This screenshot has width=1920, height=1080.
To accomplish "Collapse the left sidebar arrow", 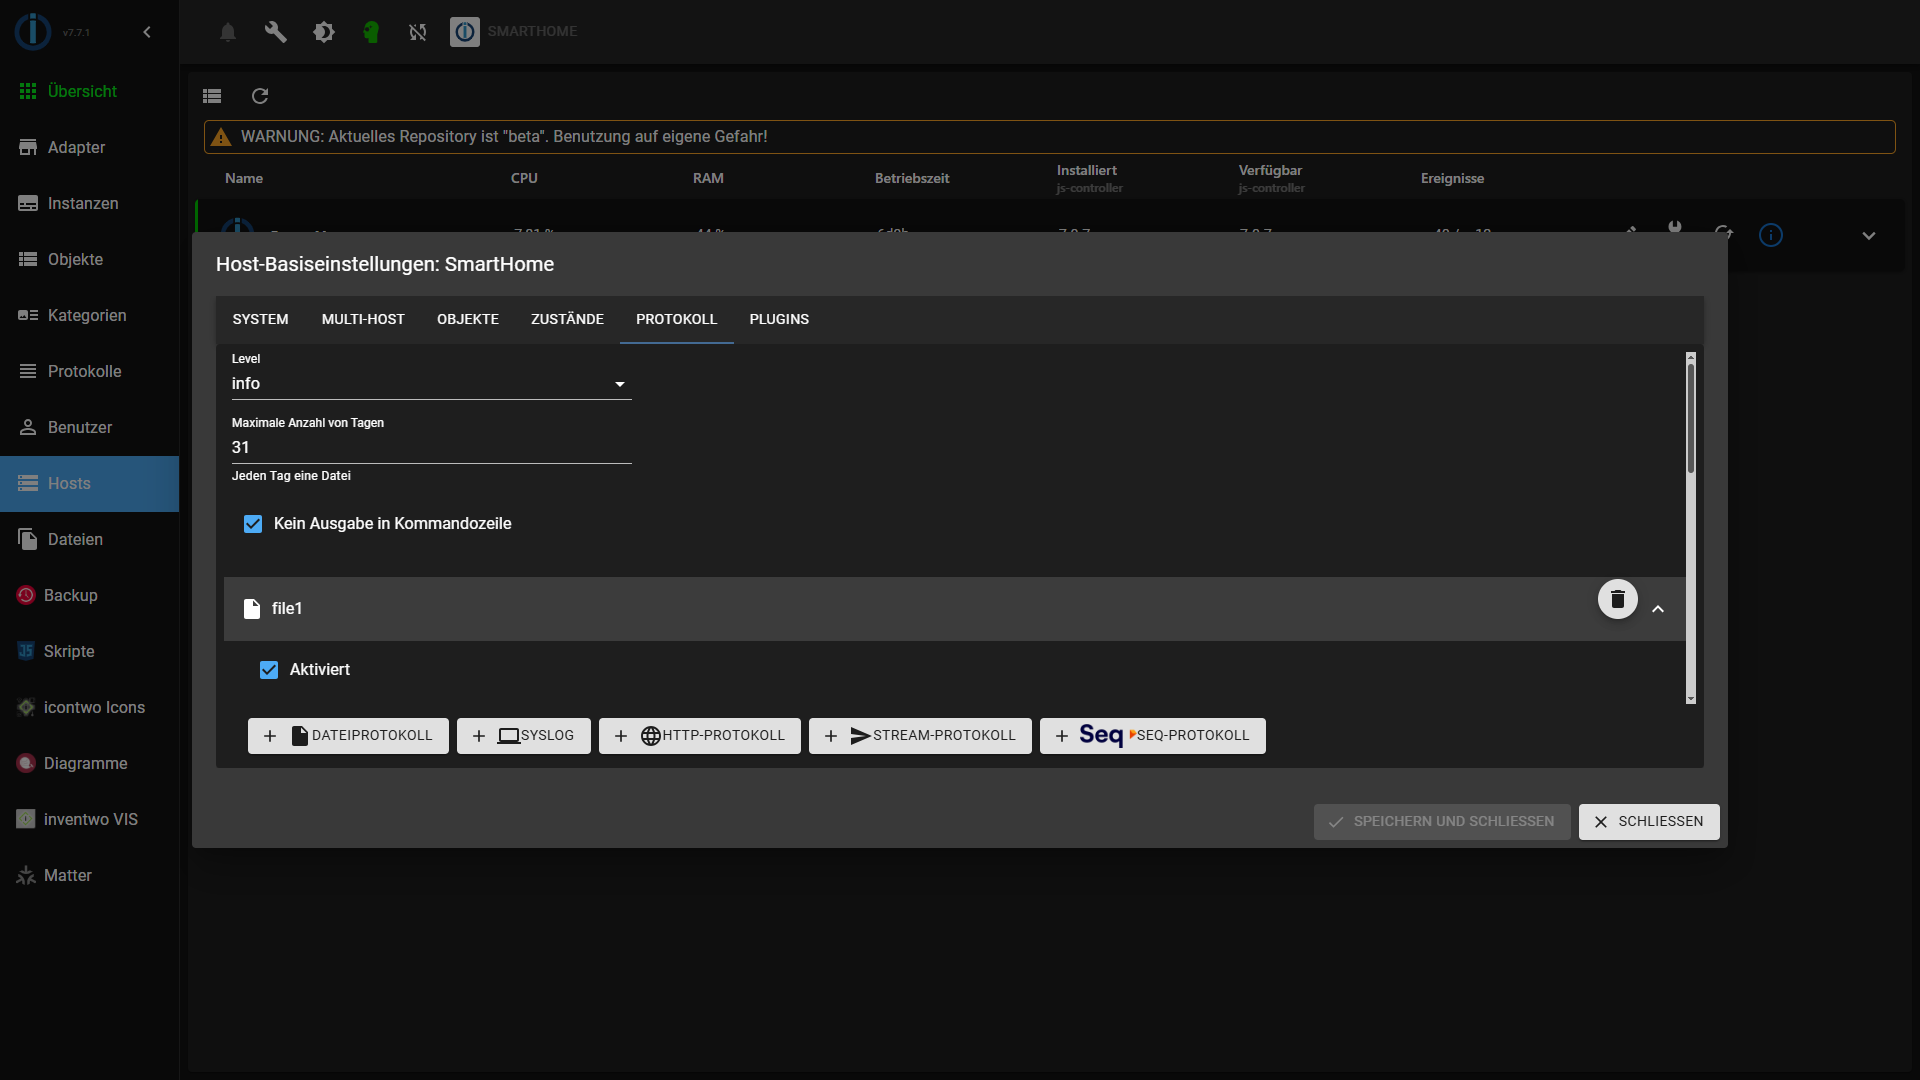I will [x=147, y=32].
